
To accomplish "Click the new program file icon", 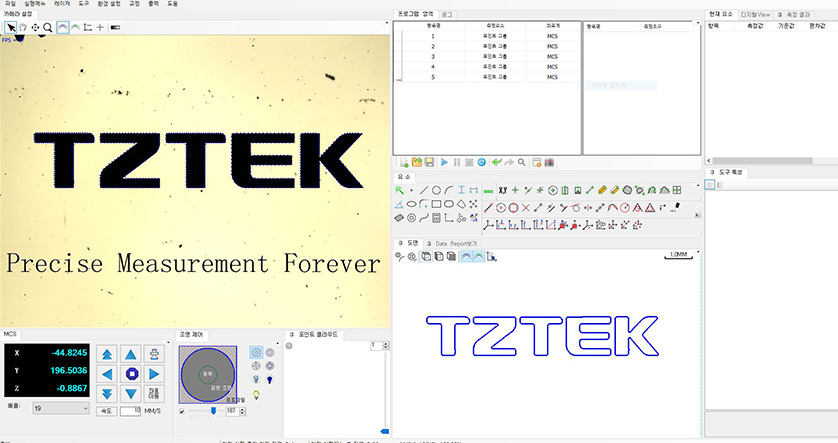I will (x=404, y=162).
